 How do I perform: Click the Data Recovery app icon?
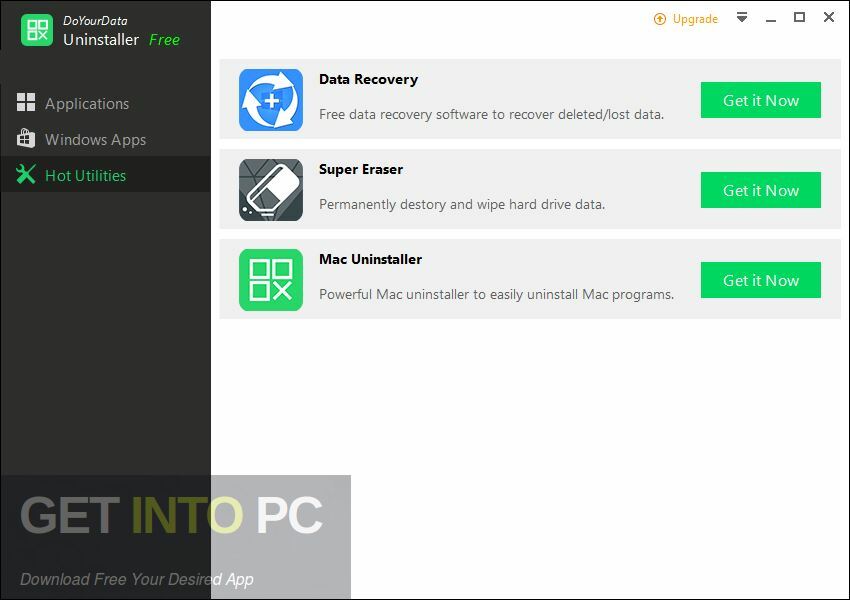[x=271, y=100]
